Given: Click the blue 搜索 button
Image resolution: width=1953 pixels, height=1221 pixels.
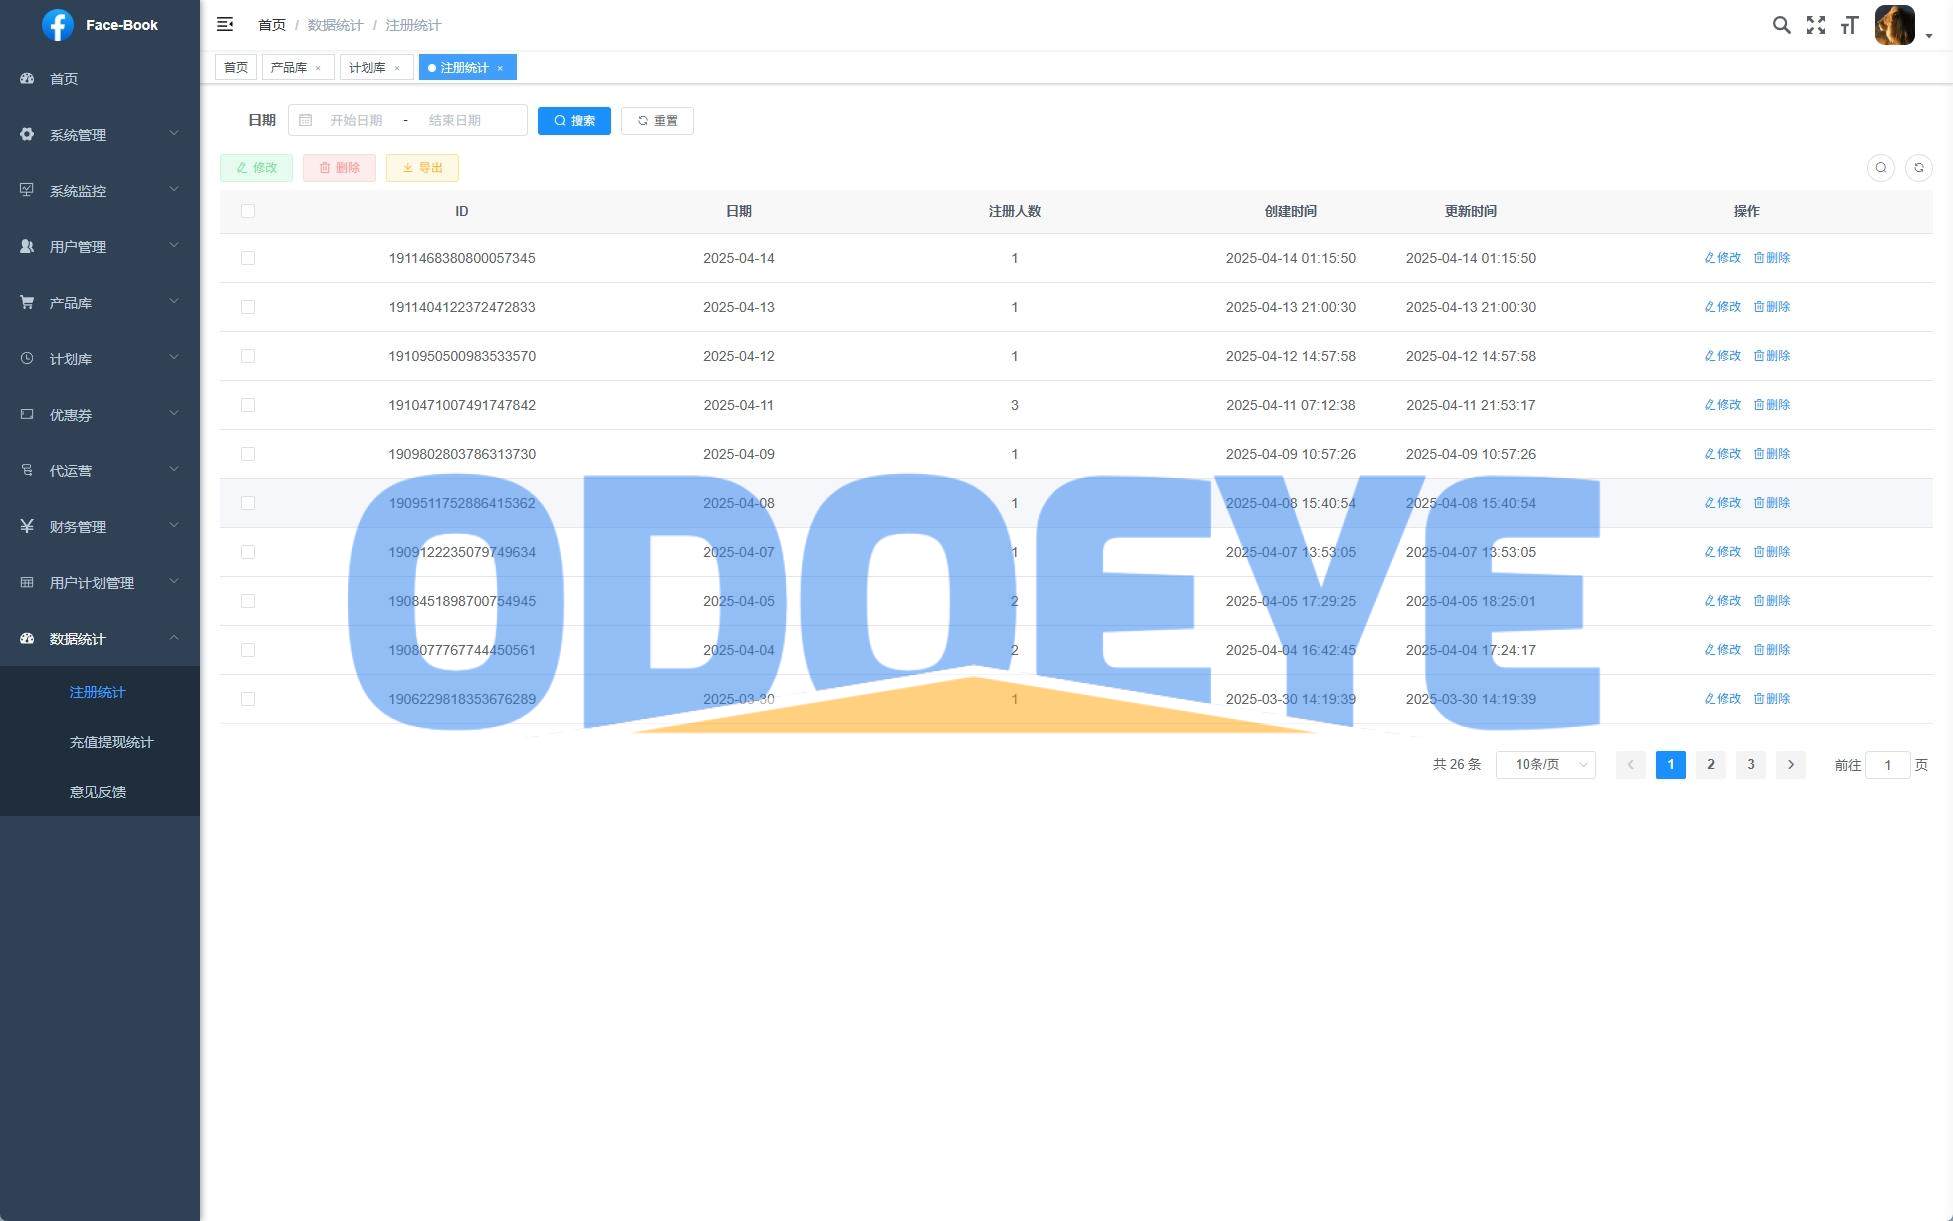Looking at the screenshot, I should click(x=574, y=121).
